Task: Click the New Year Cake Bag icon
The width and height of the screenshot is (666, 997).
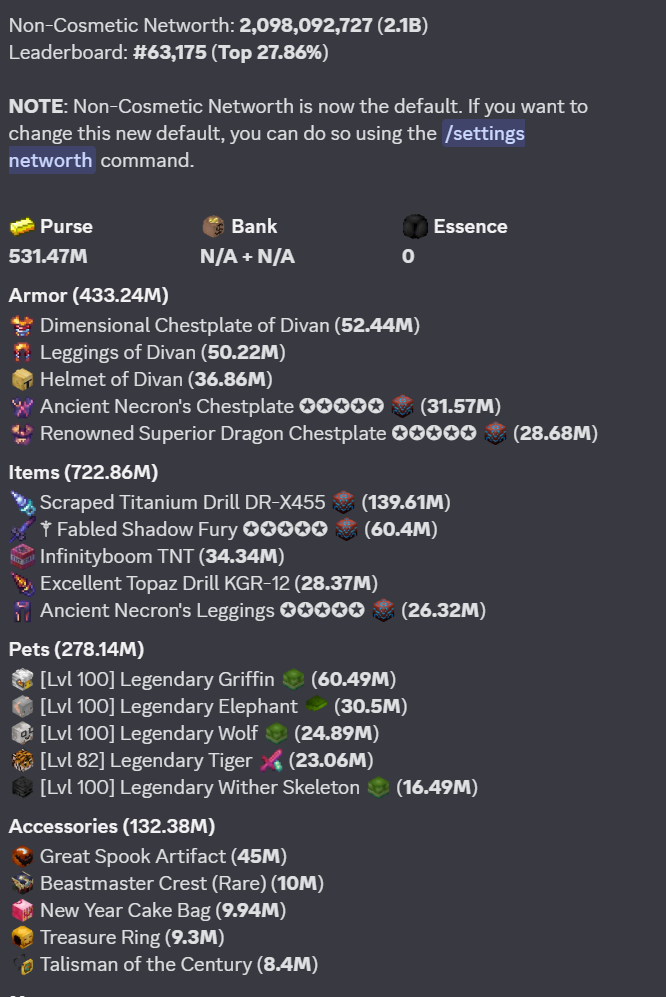Action: 22,911
